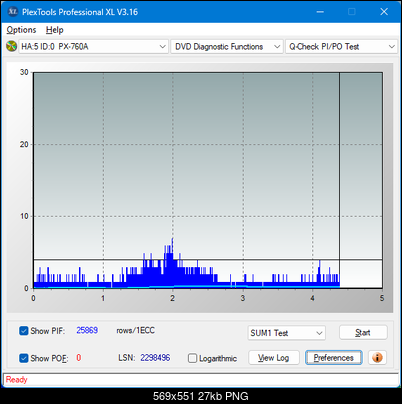402x404 pixels.
Task: Open the Options menu
Action: [x=21, y=30]
